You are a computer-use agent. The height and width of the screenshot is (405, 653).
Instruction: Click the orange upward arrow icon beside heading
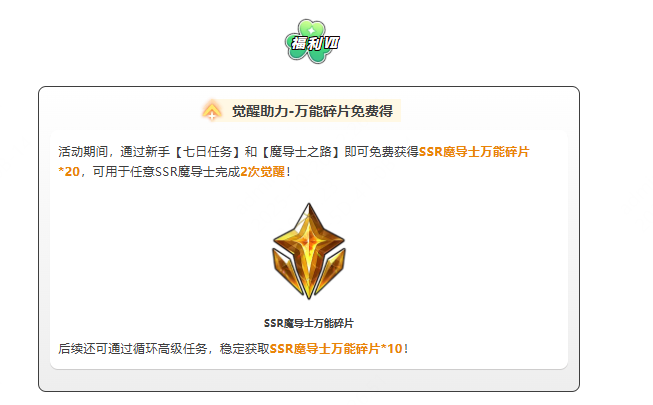coord(212,111)
